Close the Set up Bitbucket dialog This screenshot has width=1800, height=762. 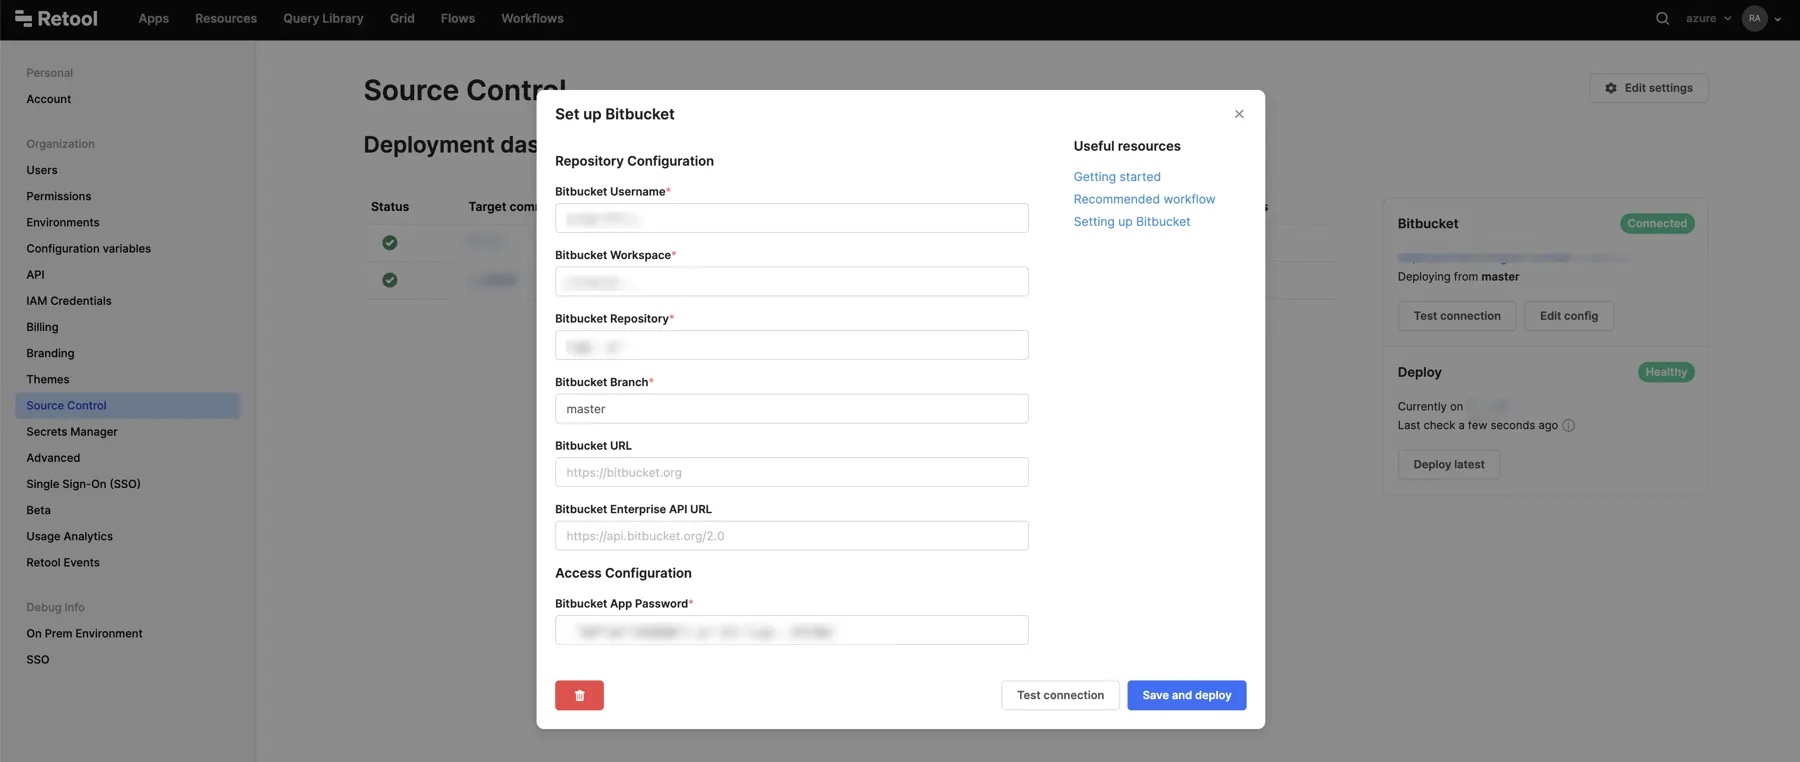click(x=1239, y=114)
